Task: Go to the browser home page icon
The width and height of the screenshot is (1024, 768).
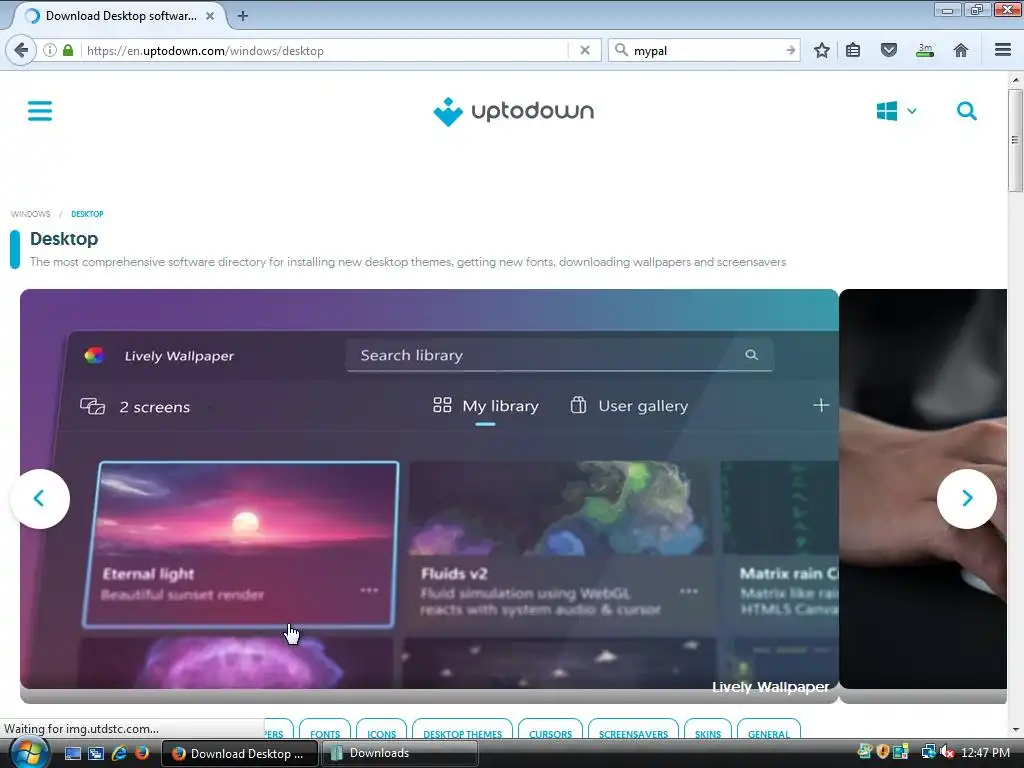Action: [961, 50]
